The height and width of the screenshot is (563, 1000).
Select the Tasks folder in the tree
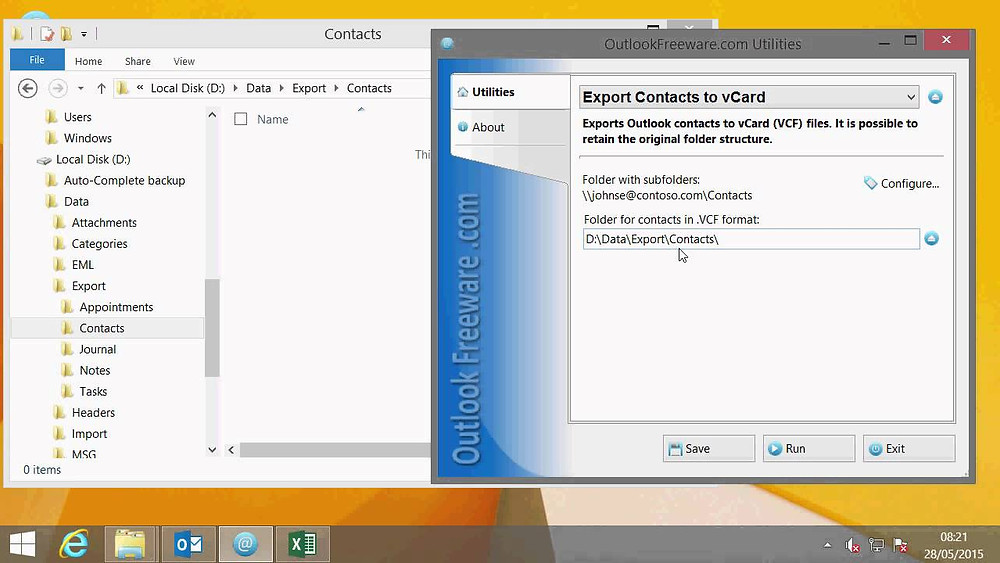[x=92, y=391]
